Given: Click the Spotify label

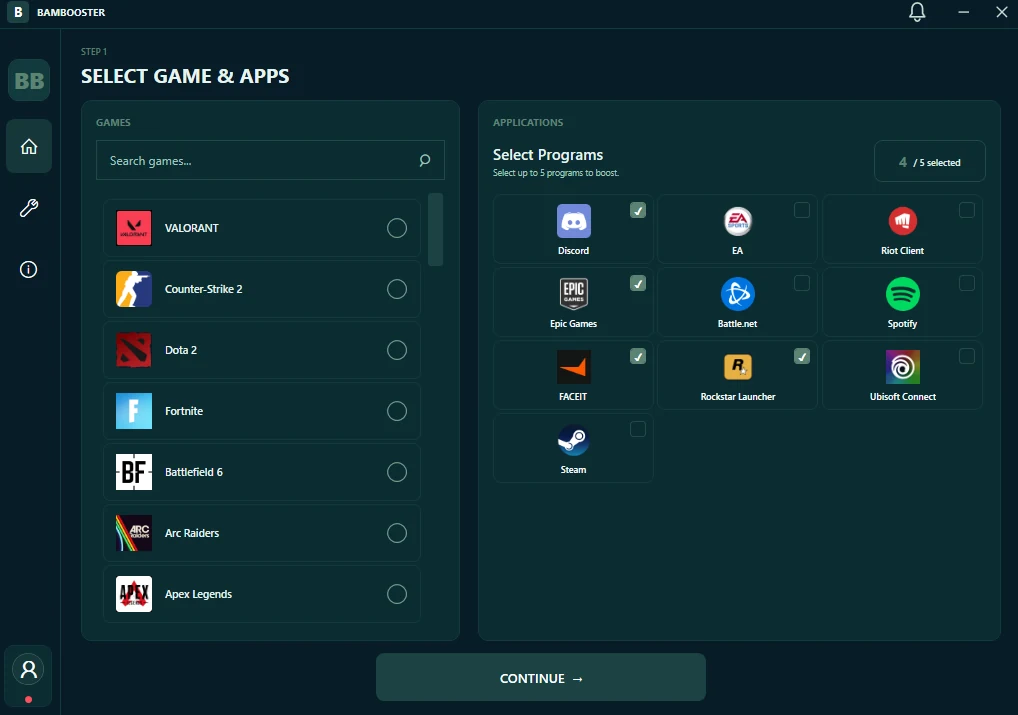Looking at the screenshot, I should [902, 323].
